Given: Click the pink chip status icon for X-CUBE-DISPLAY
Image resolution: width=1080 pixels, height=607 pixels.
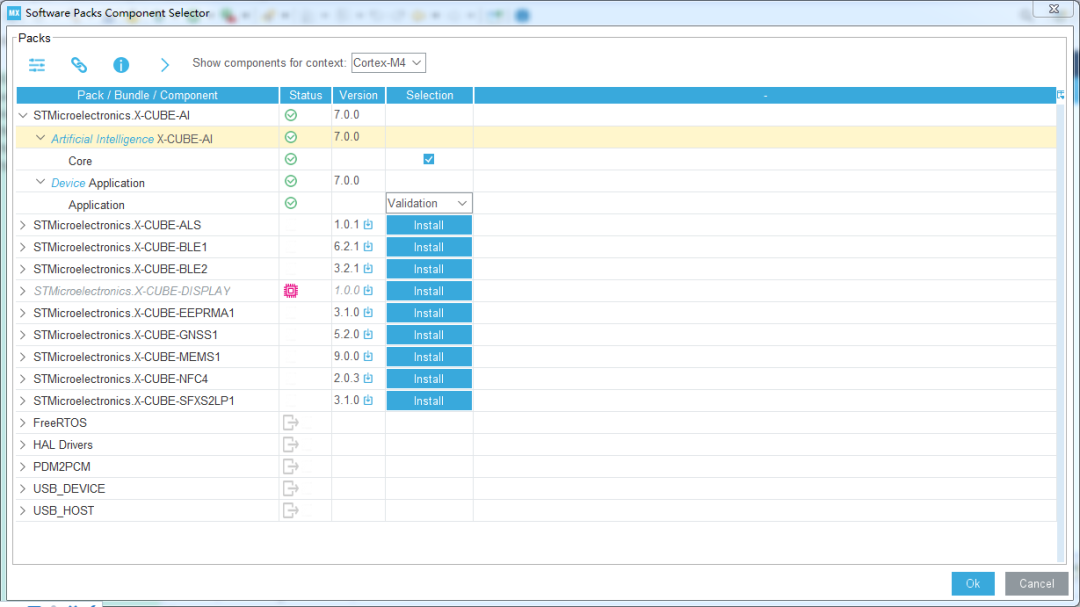Looking at the screenshot, I should (x=291, y=291).
